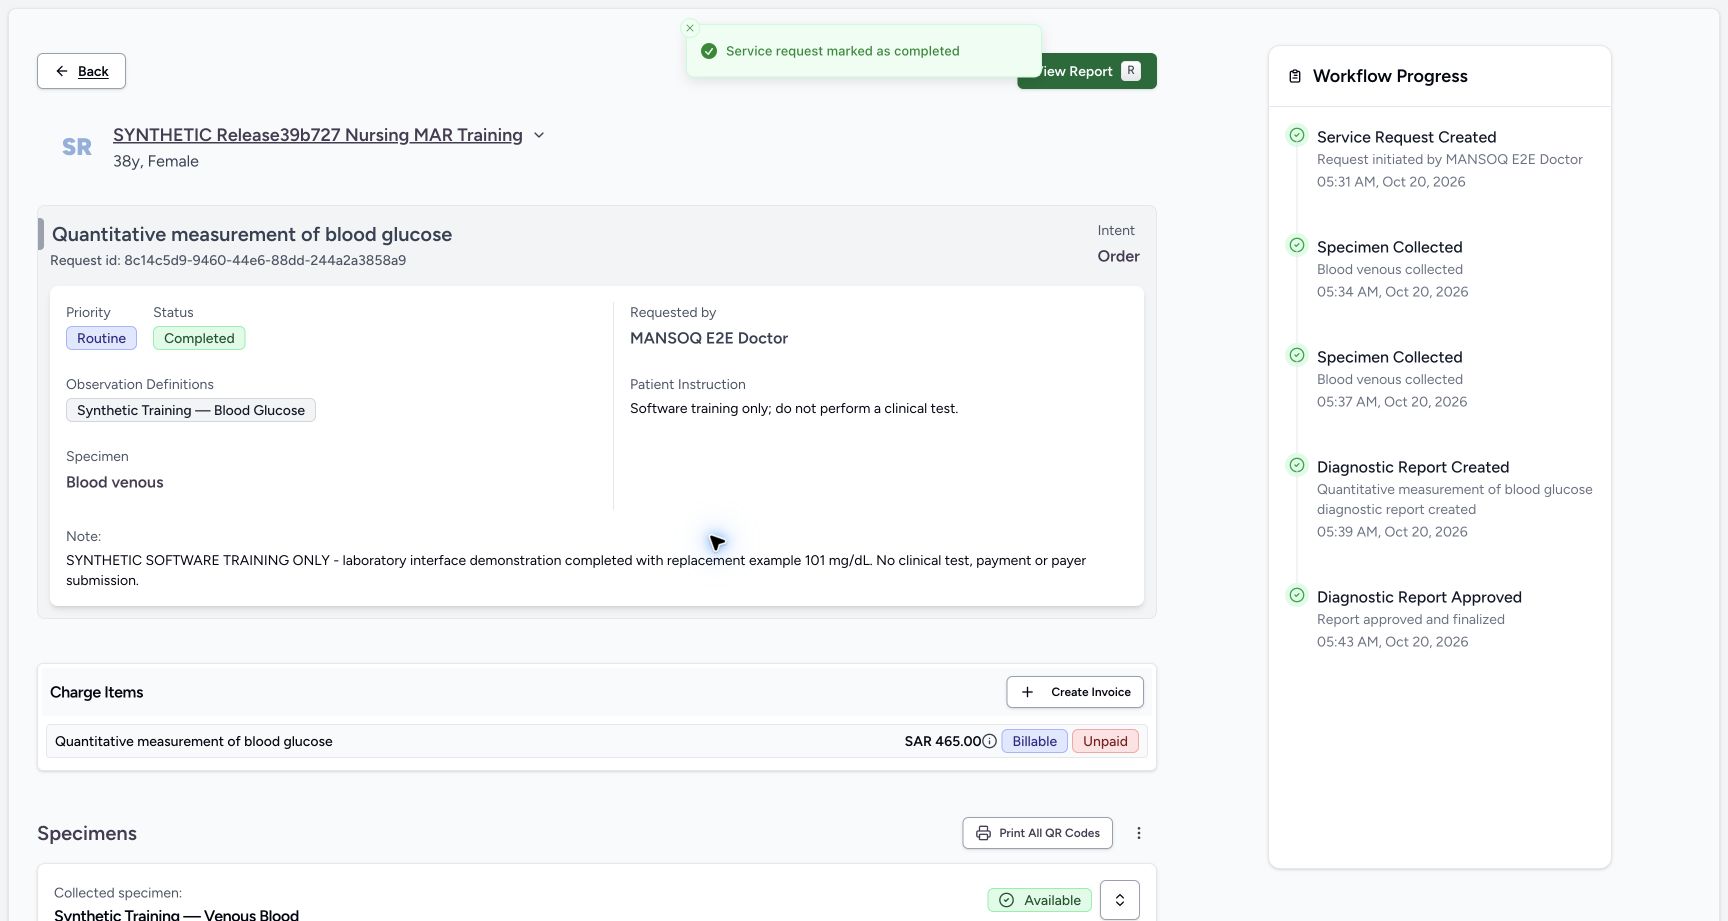Click the plus icon in Create Invoice
This screenshot has width=1728, height=921.
pyautogui.click(x=1027, y=692)
